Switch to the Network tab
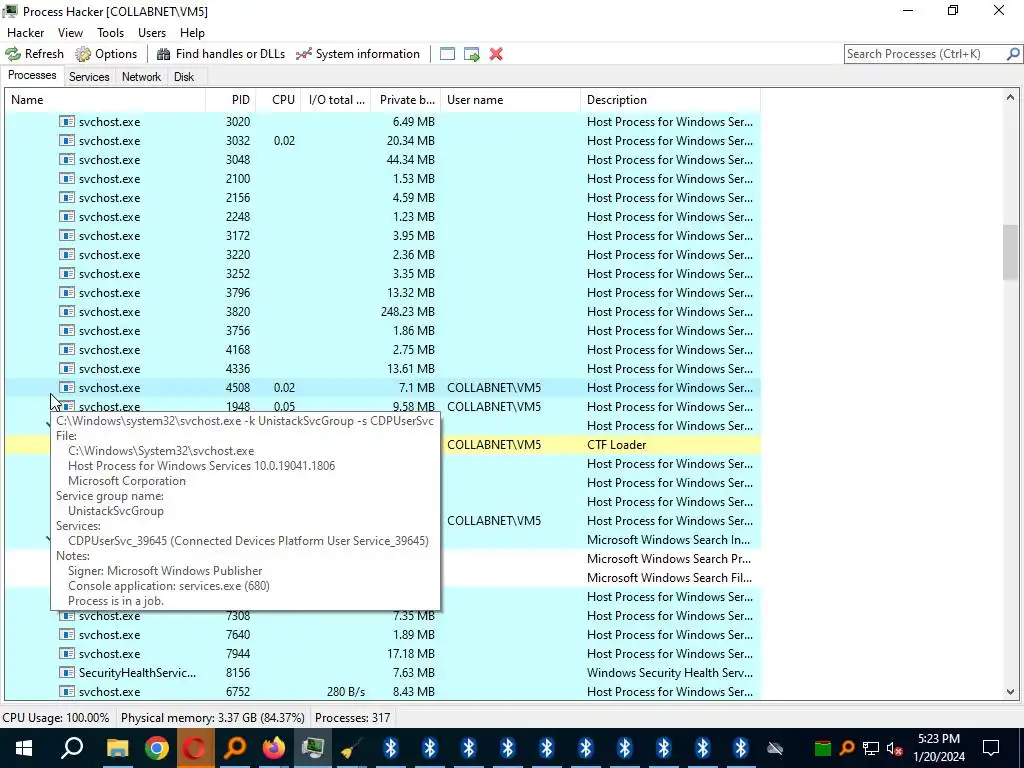The image size is (1024, 768). click(141, 77)
